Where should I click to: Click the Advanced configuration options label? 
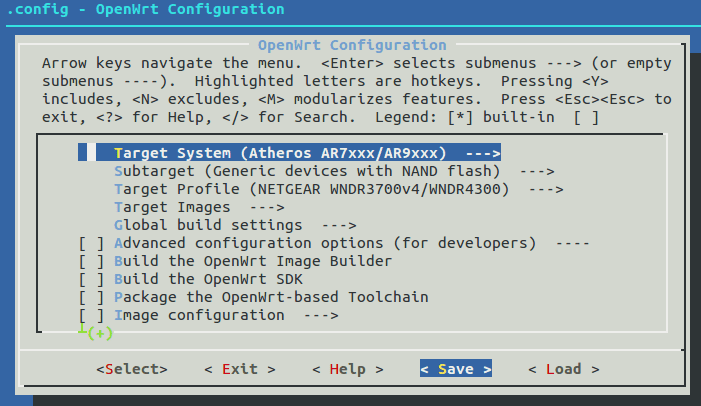pos(325,243)
